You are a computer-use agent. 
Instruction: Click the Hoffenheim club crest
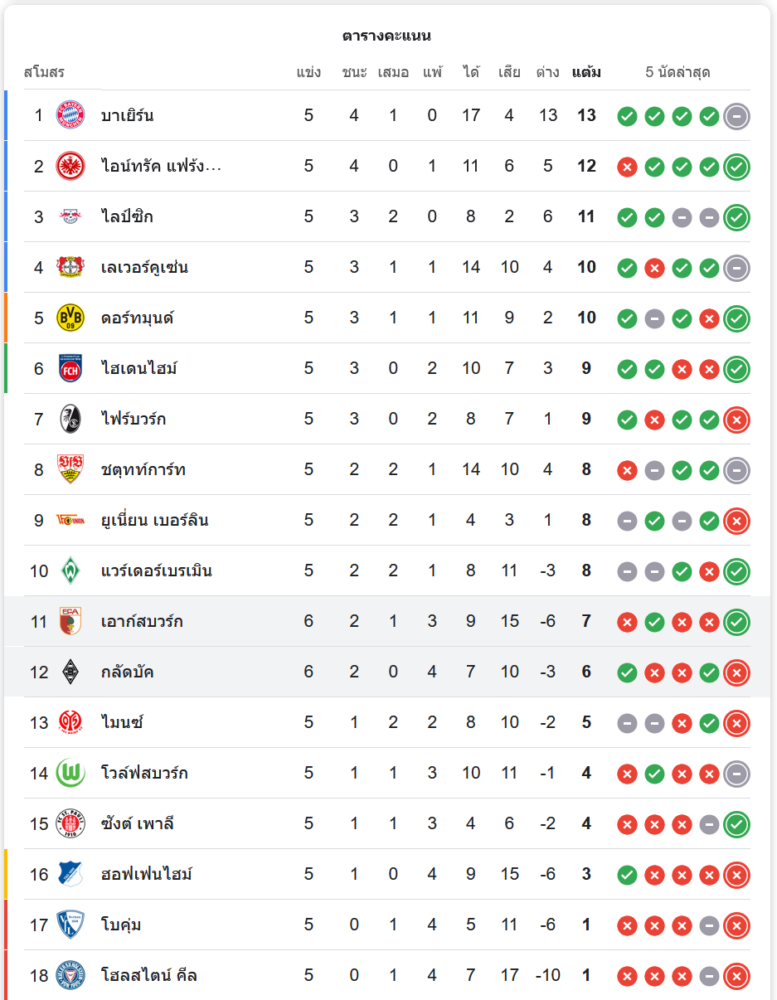click(x=70, y=874)
